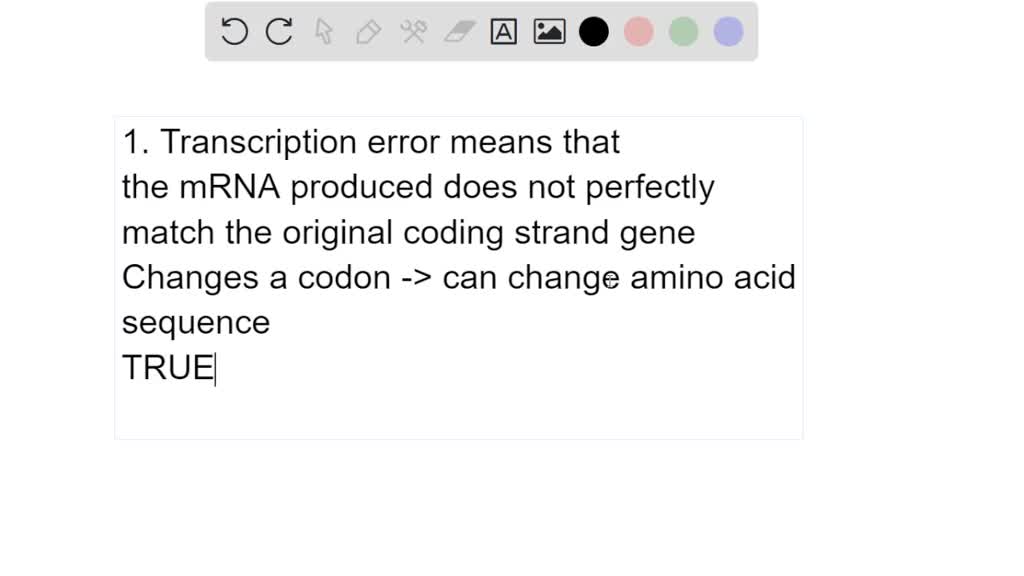This screenshot has width=1024, height=576.
Task: Select the Eraser tool
Action: tap(457, 31)
